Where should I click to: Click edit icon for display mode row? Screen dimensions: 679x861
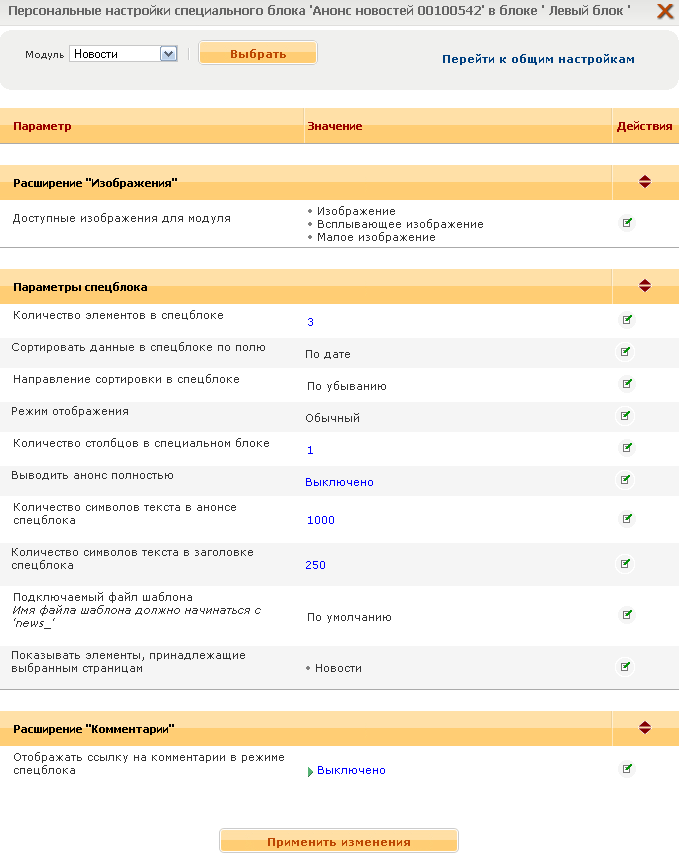click(x=626, y=416)
